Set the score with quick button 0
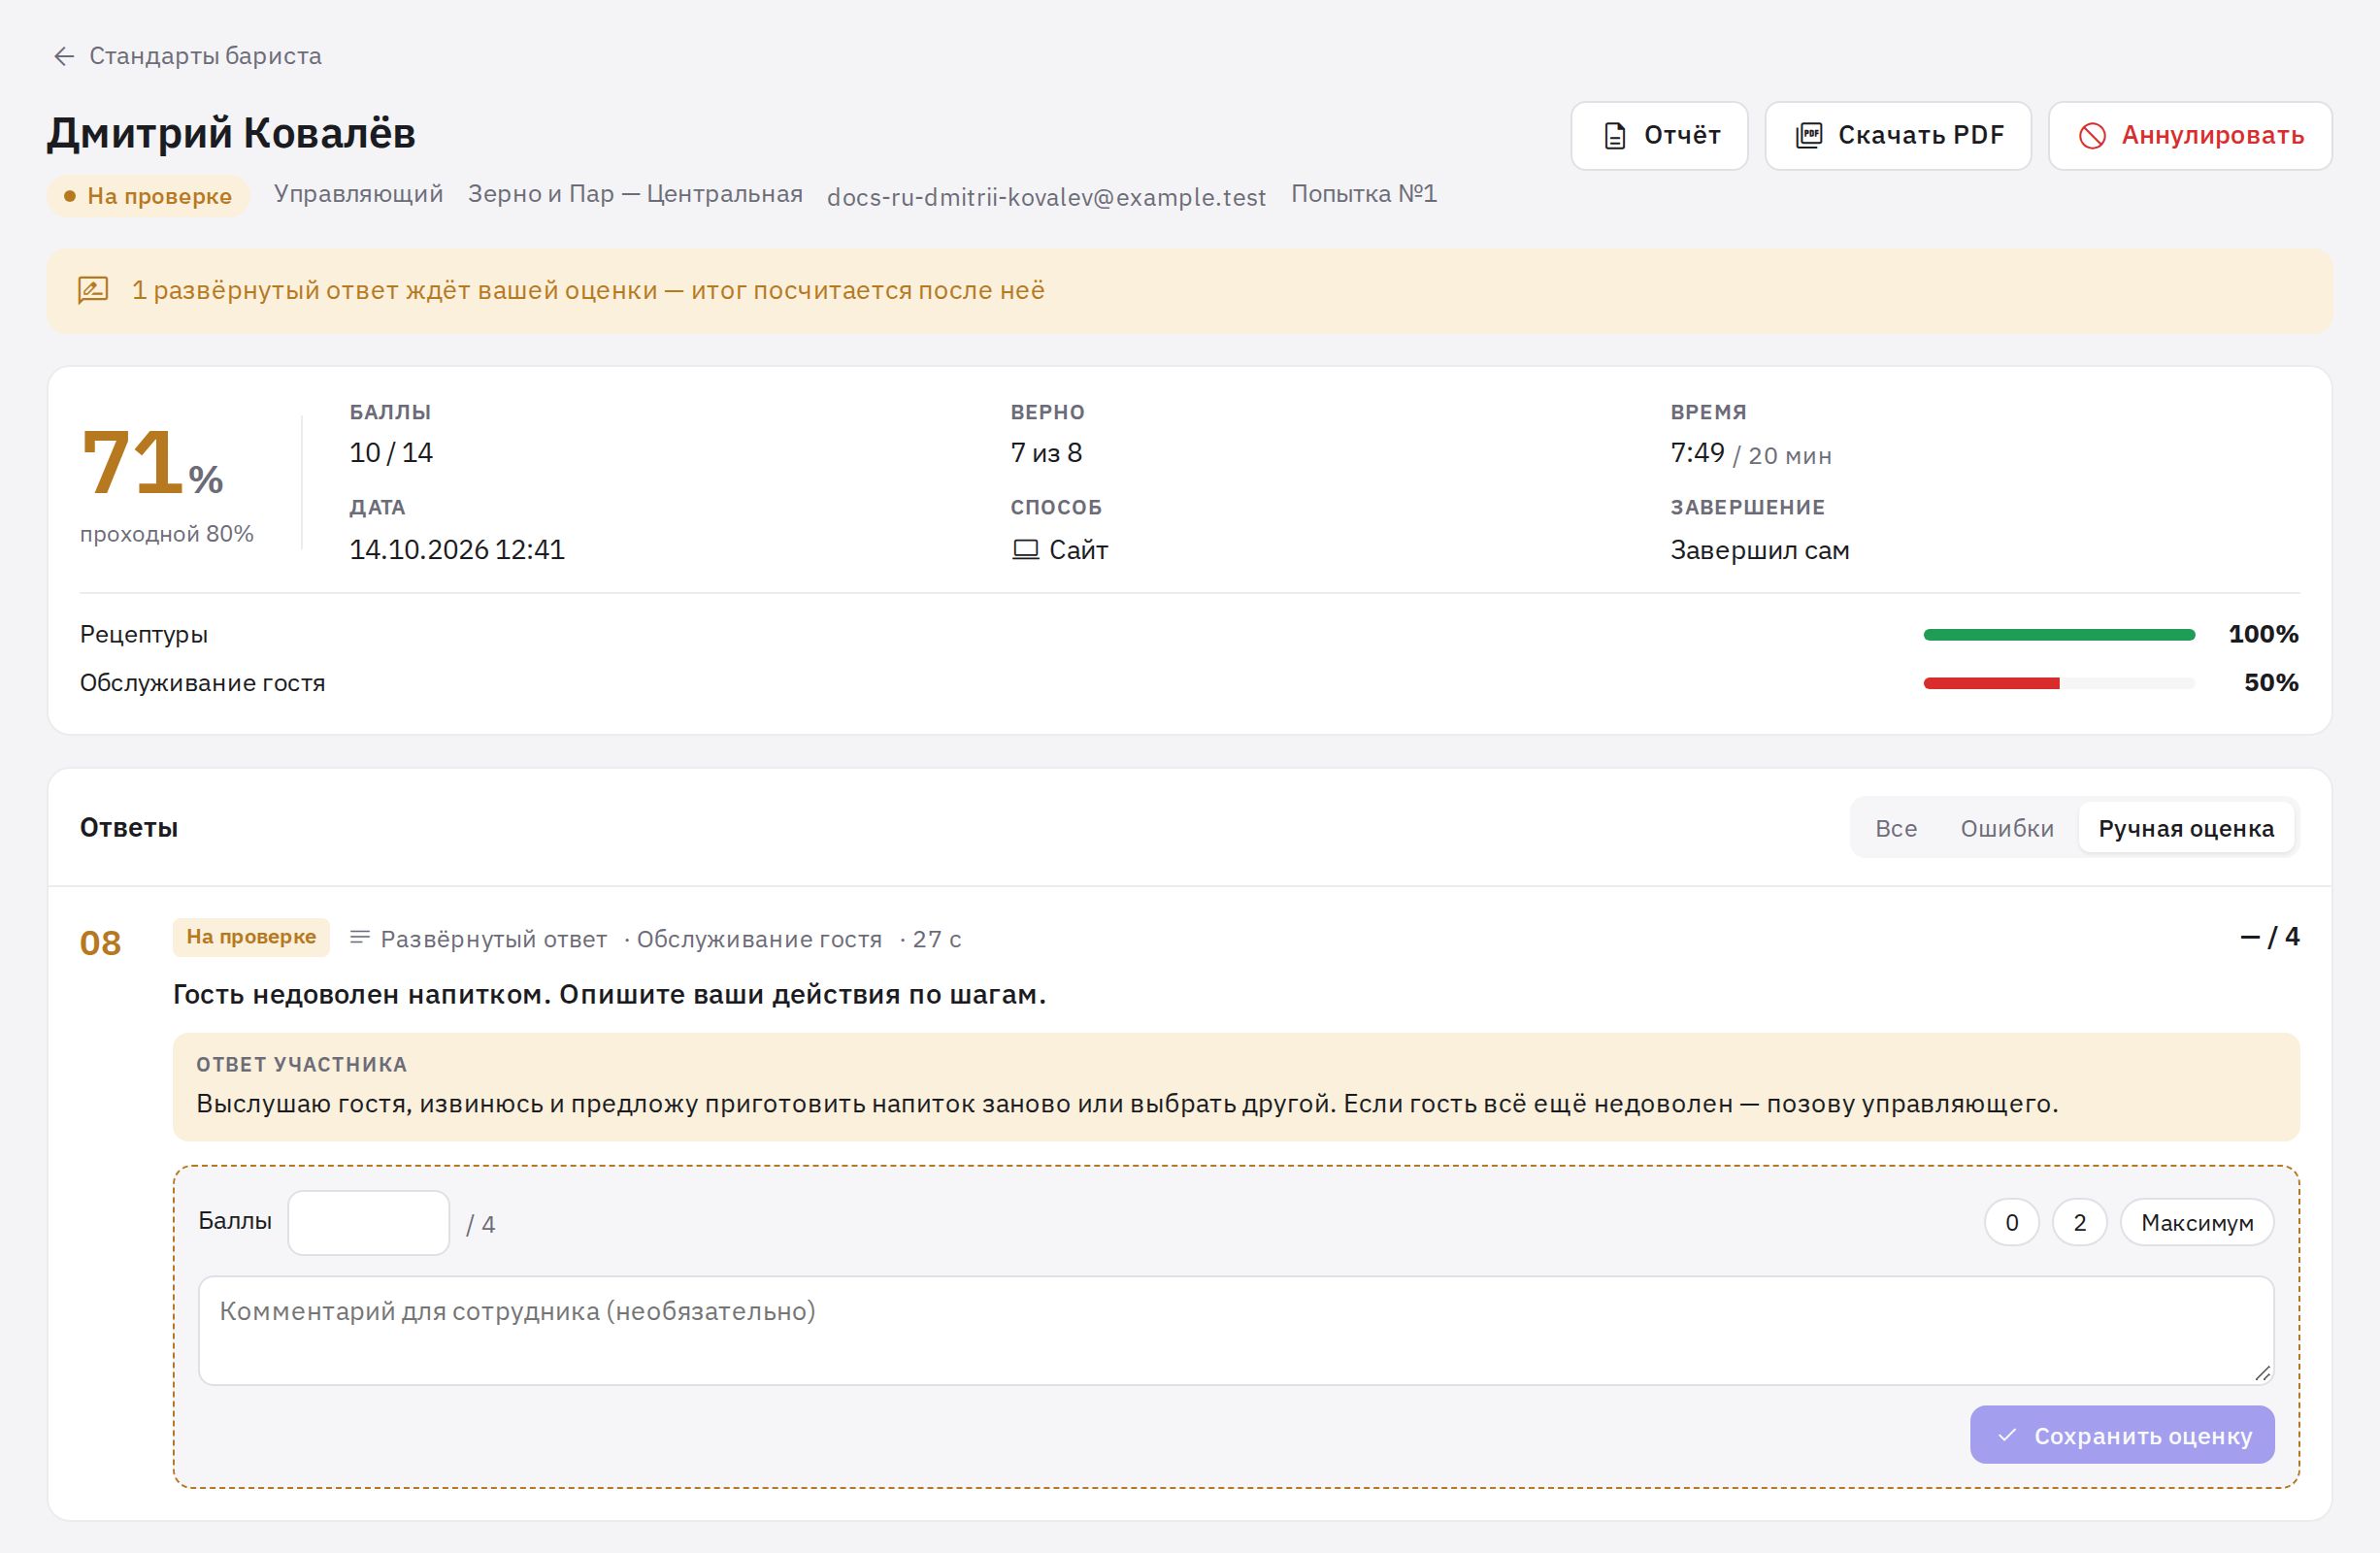This screenshot has width=2380, height=1553. (x=2011, y=1222)
